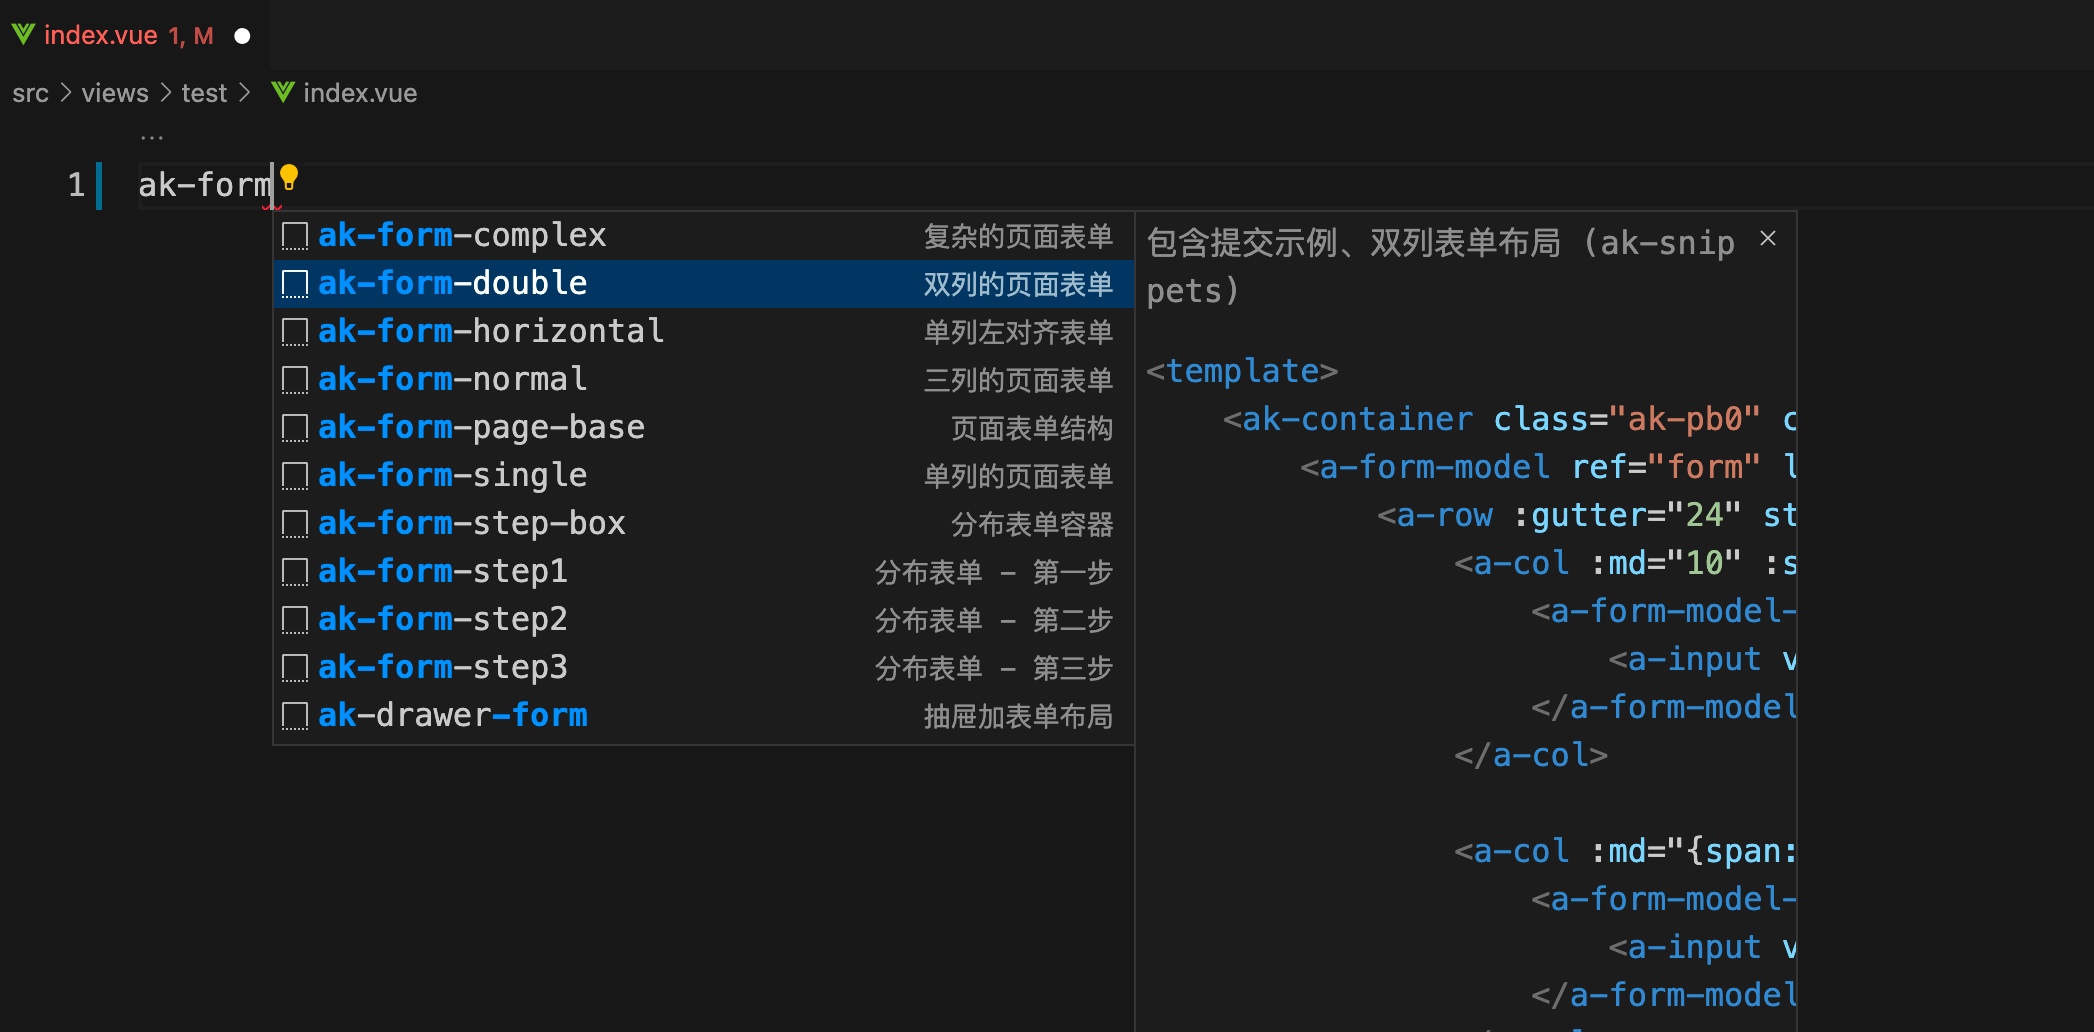The image size is (2094, 1032).
Task: Open the test breadcrumb folder
Action: 204,93
